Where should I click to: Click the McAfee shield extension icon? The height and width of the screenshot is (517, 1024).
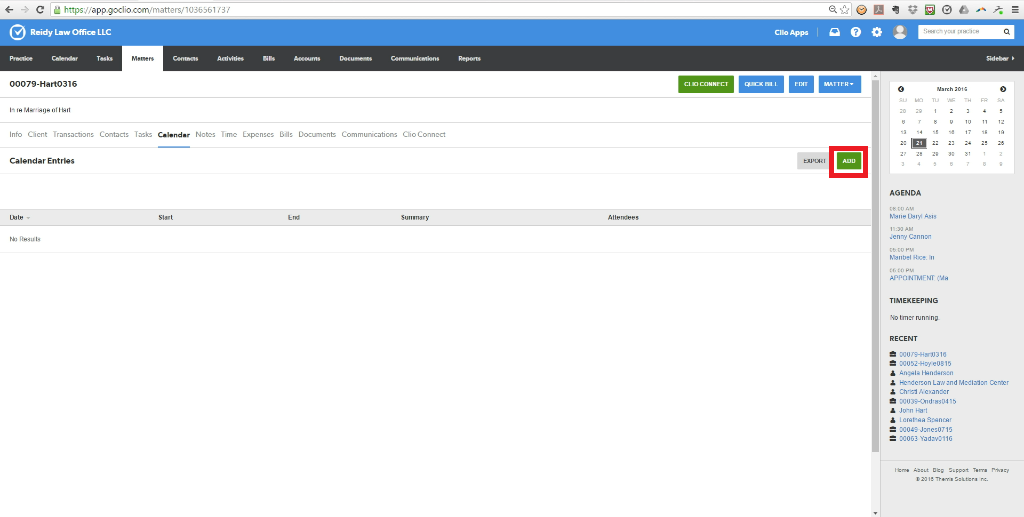[930, 10]
